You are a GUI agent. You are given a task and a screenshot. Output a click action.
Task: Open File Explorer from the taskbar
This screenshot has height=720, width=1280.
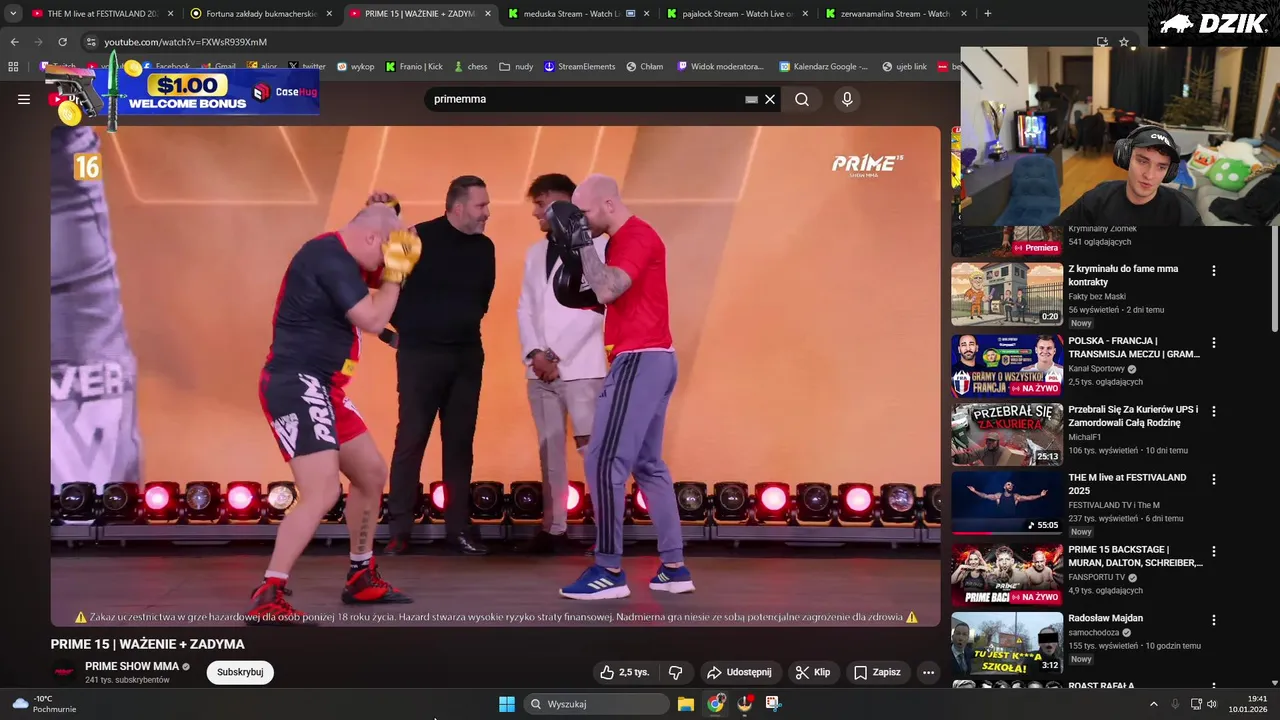tap(686, 704)
